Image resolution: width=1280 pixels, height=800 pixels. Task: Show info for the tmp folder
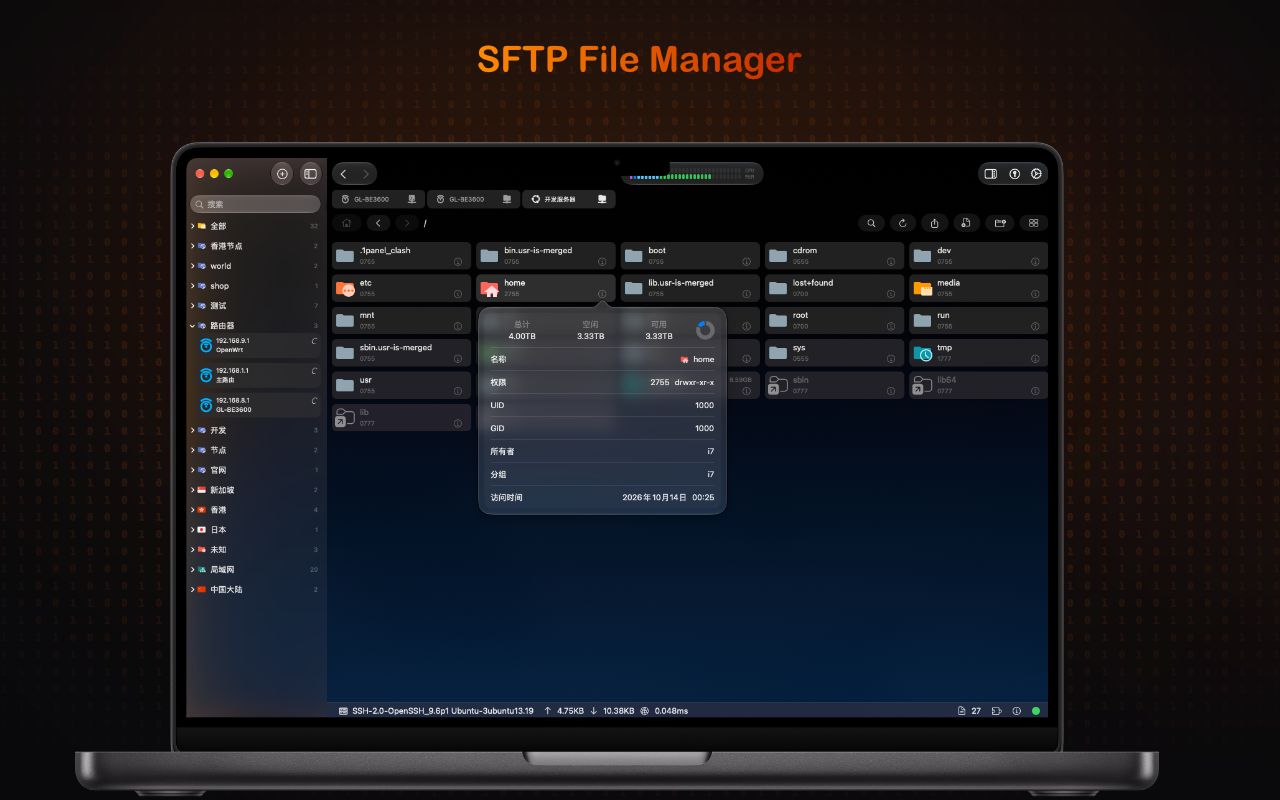click(1035, 358)
